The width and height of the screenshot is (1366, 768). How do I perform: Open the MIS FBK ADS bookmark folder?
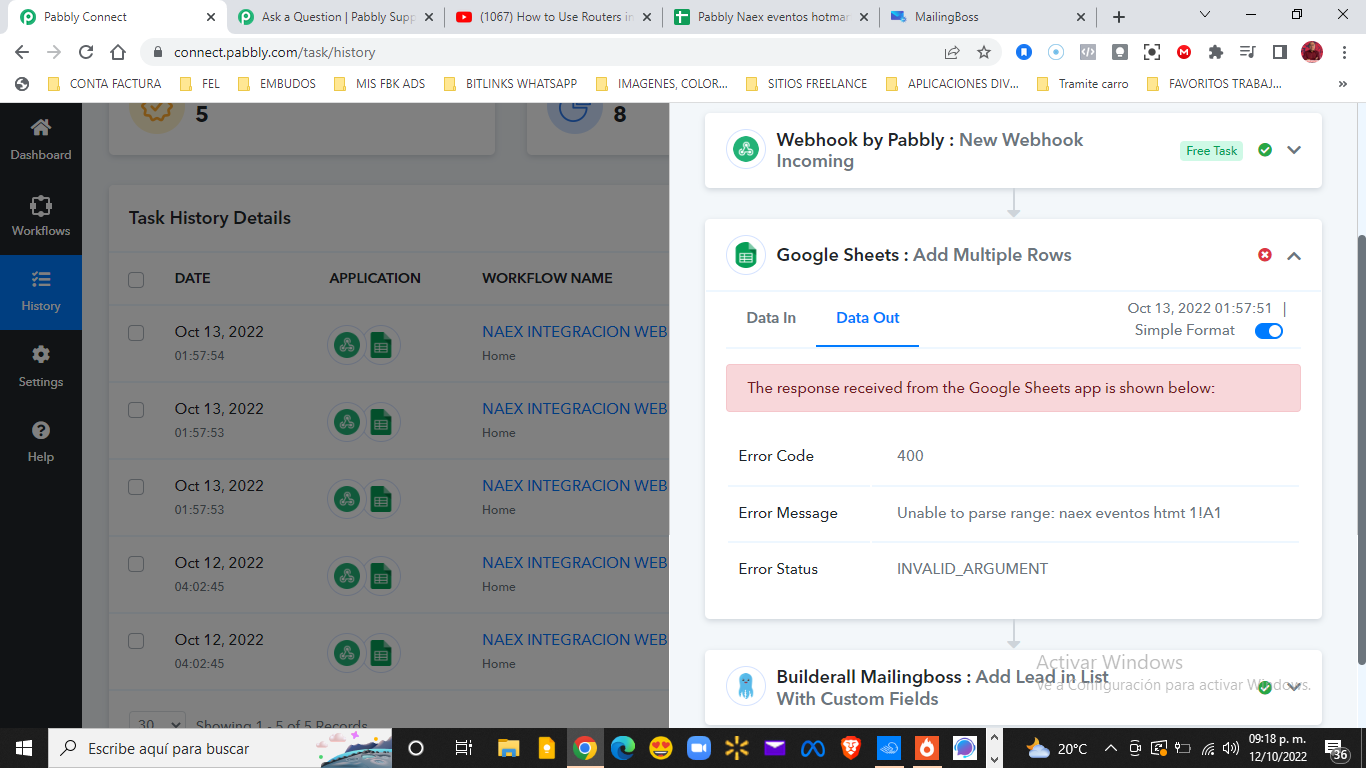(x=379, y=84)
